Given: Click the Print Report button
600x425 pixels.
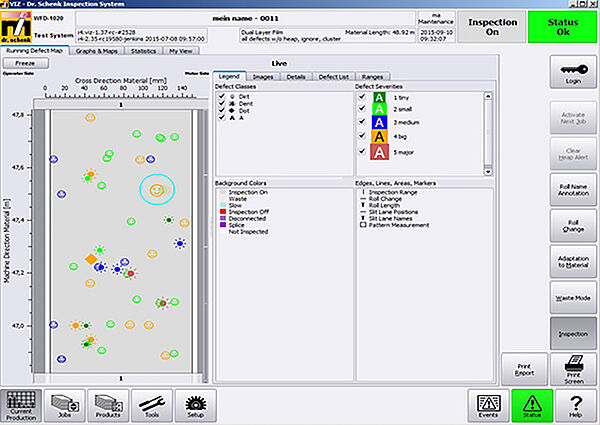Looking at the screenshot, I should (525, 369).
